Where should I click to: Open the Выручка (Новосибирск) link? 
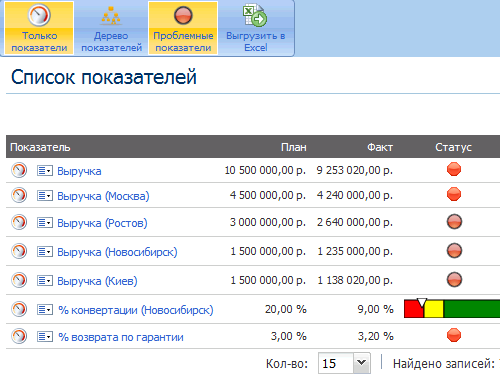pos(117,252)
